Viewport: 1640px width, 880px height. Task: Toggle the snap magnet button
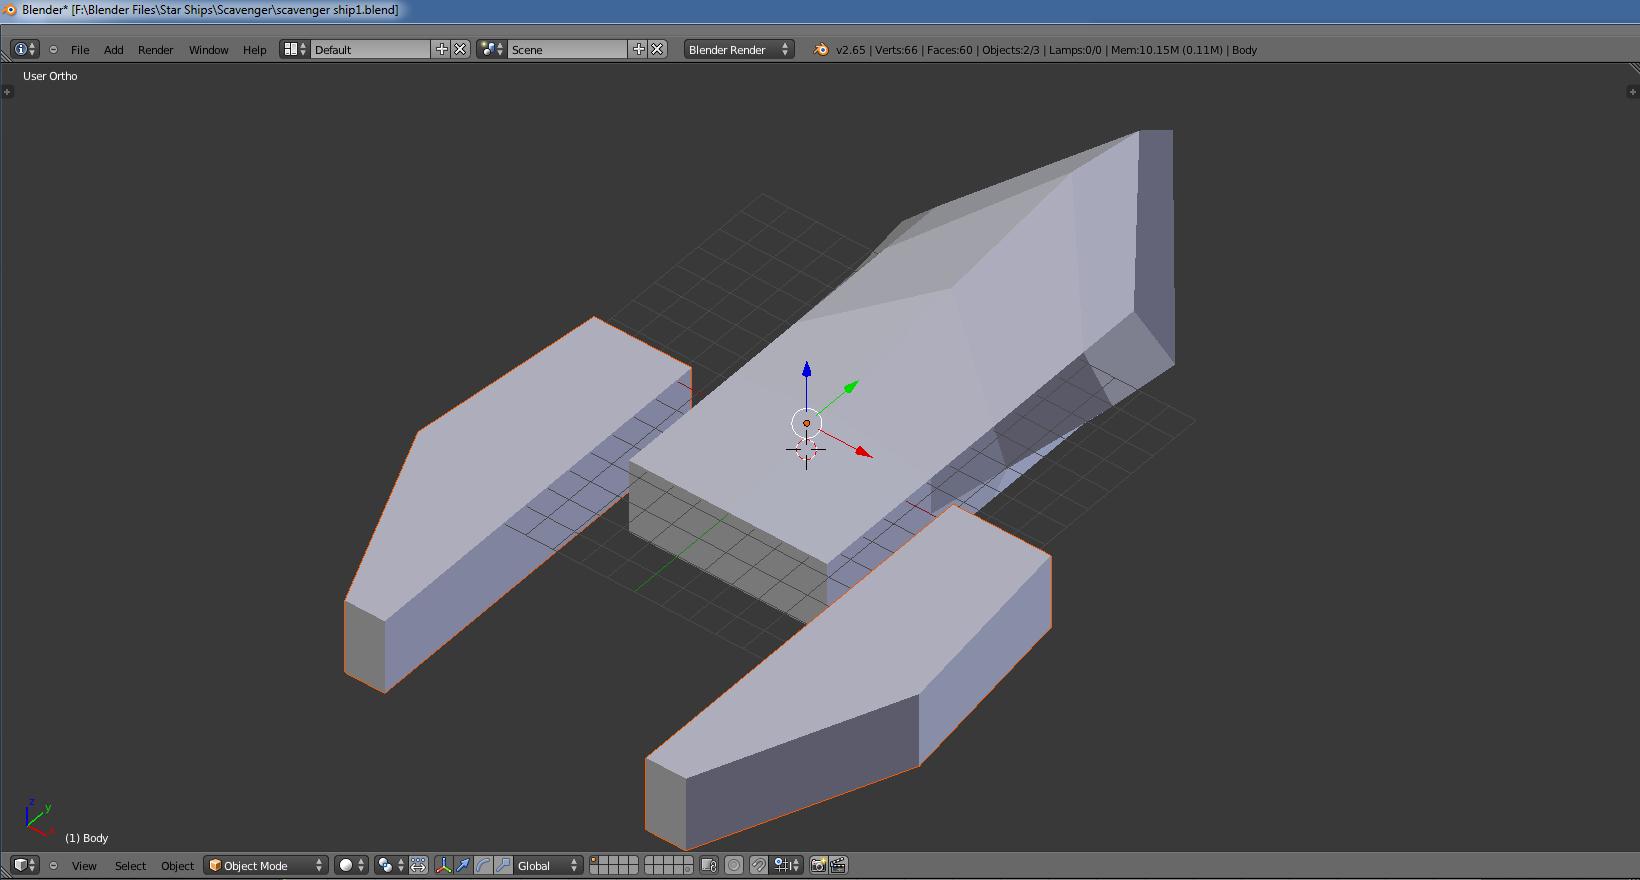(x=759, y=865)
